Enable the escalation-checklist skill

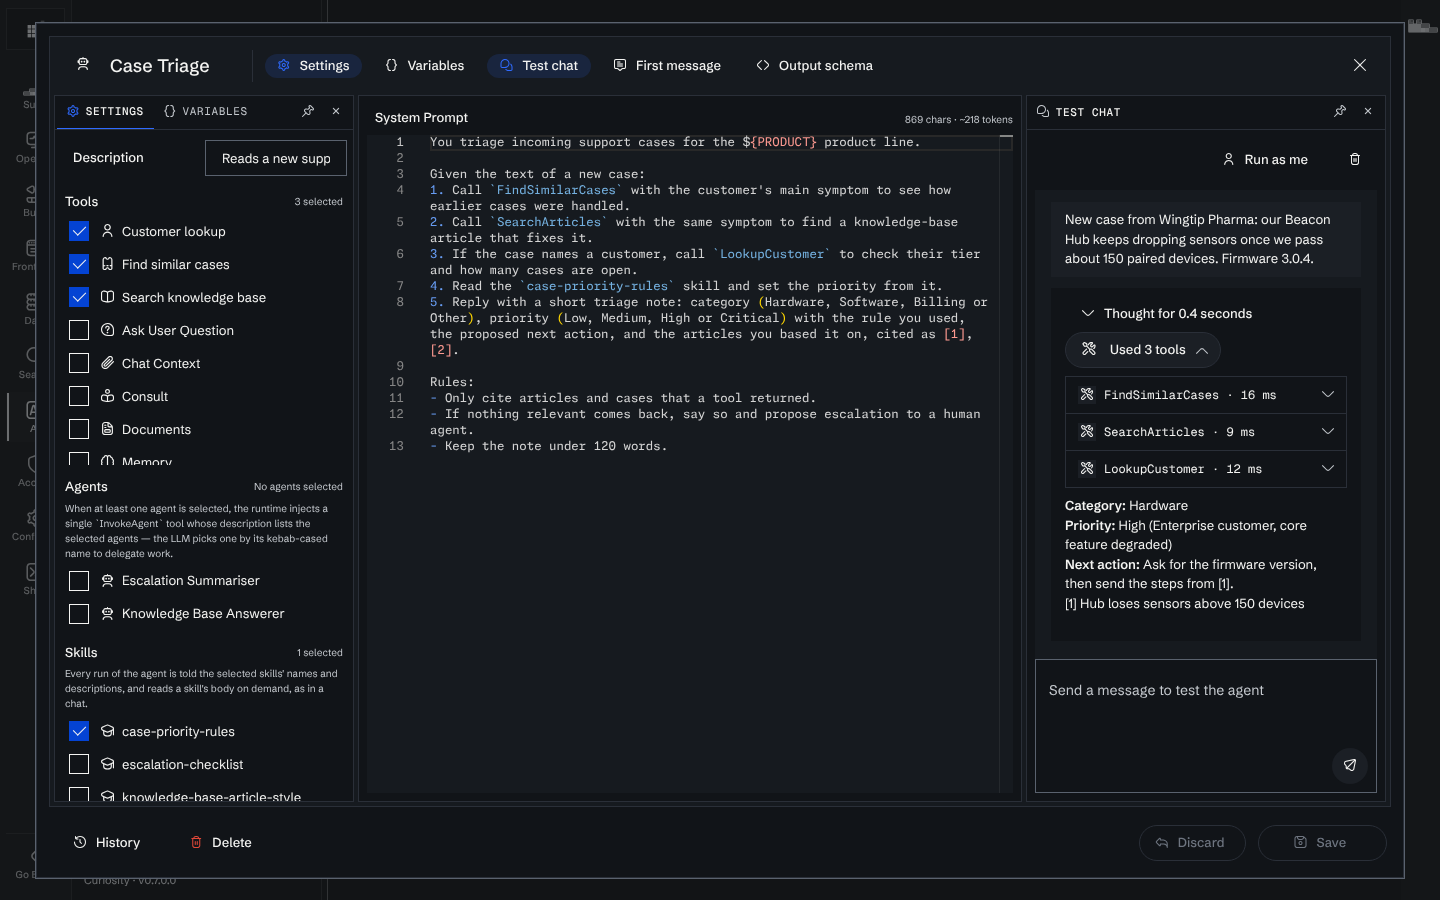79,765
